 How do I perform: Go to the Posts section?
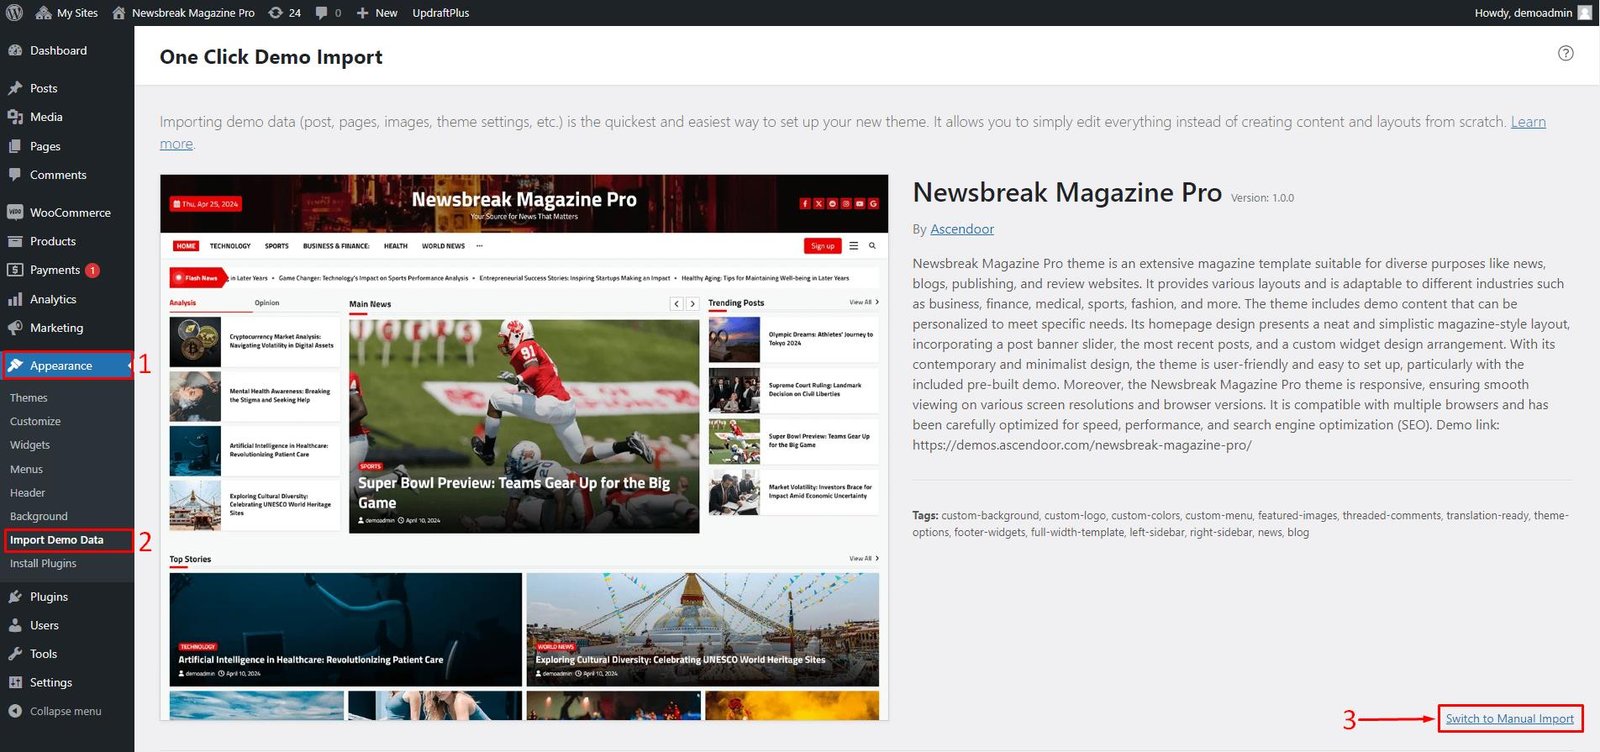(44, 88)
